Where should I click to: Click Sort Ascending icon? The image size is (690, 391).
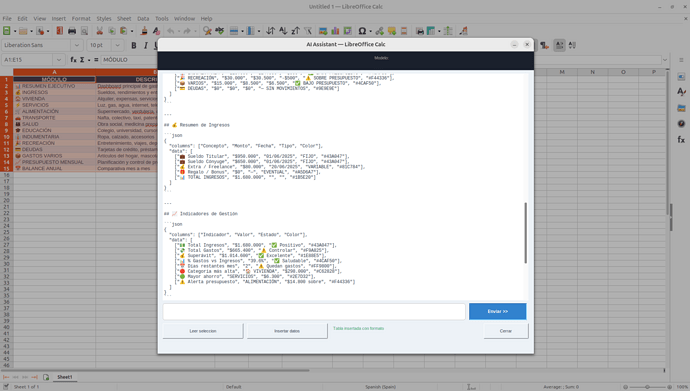click(283, 31)
